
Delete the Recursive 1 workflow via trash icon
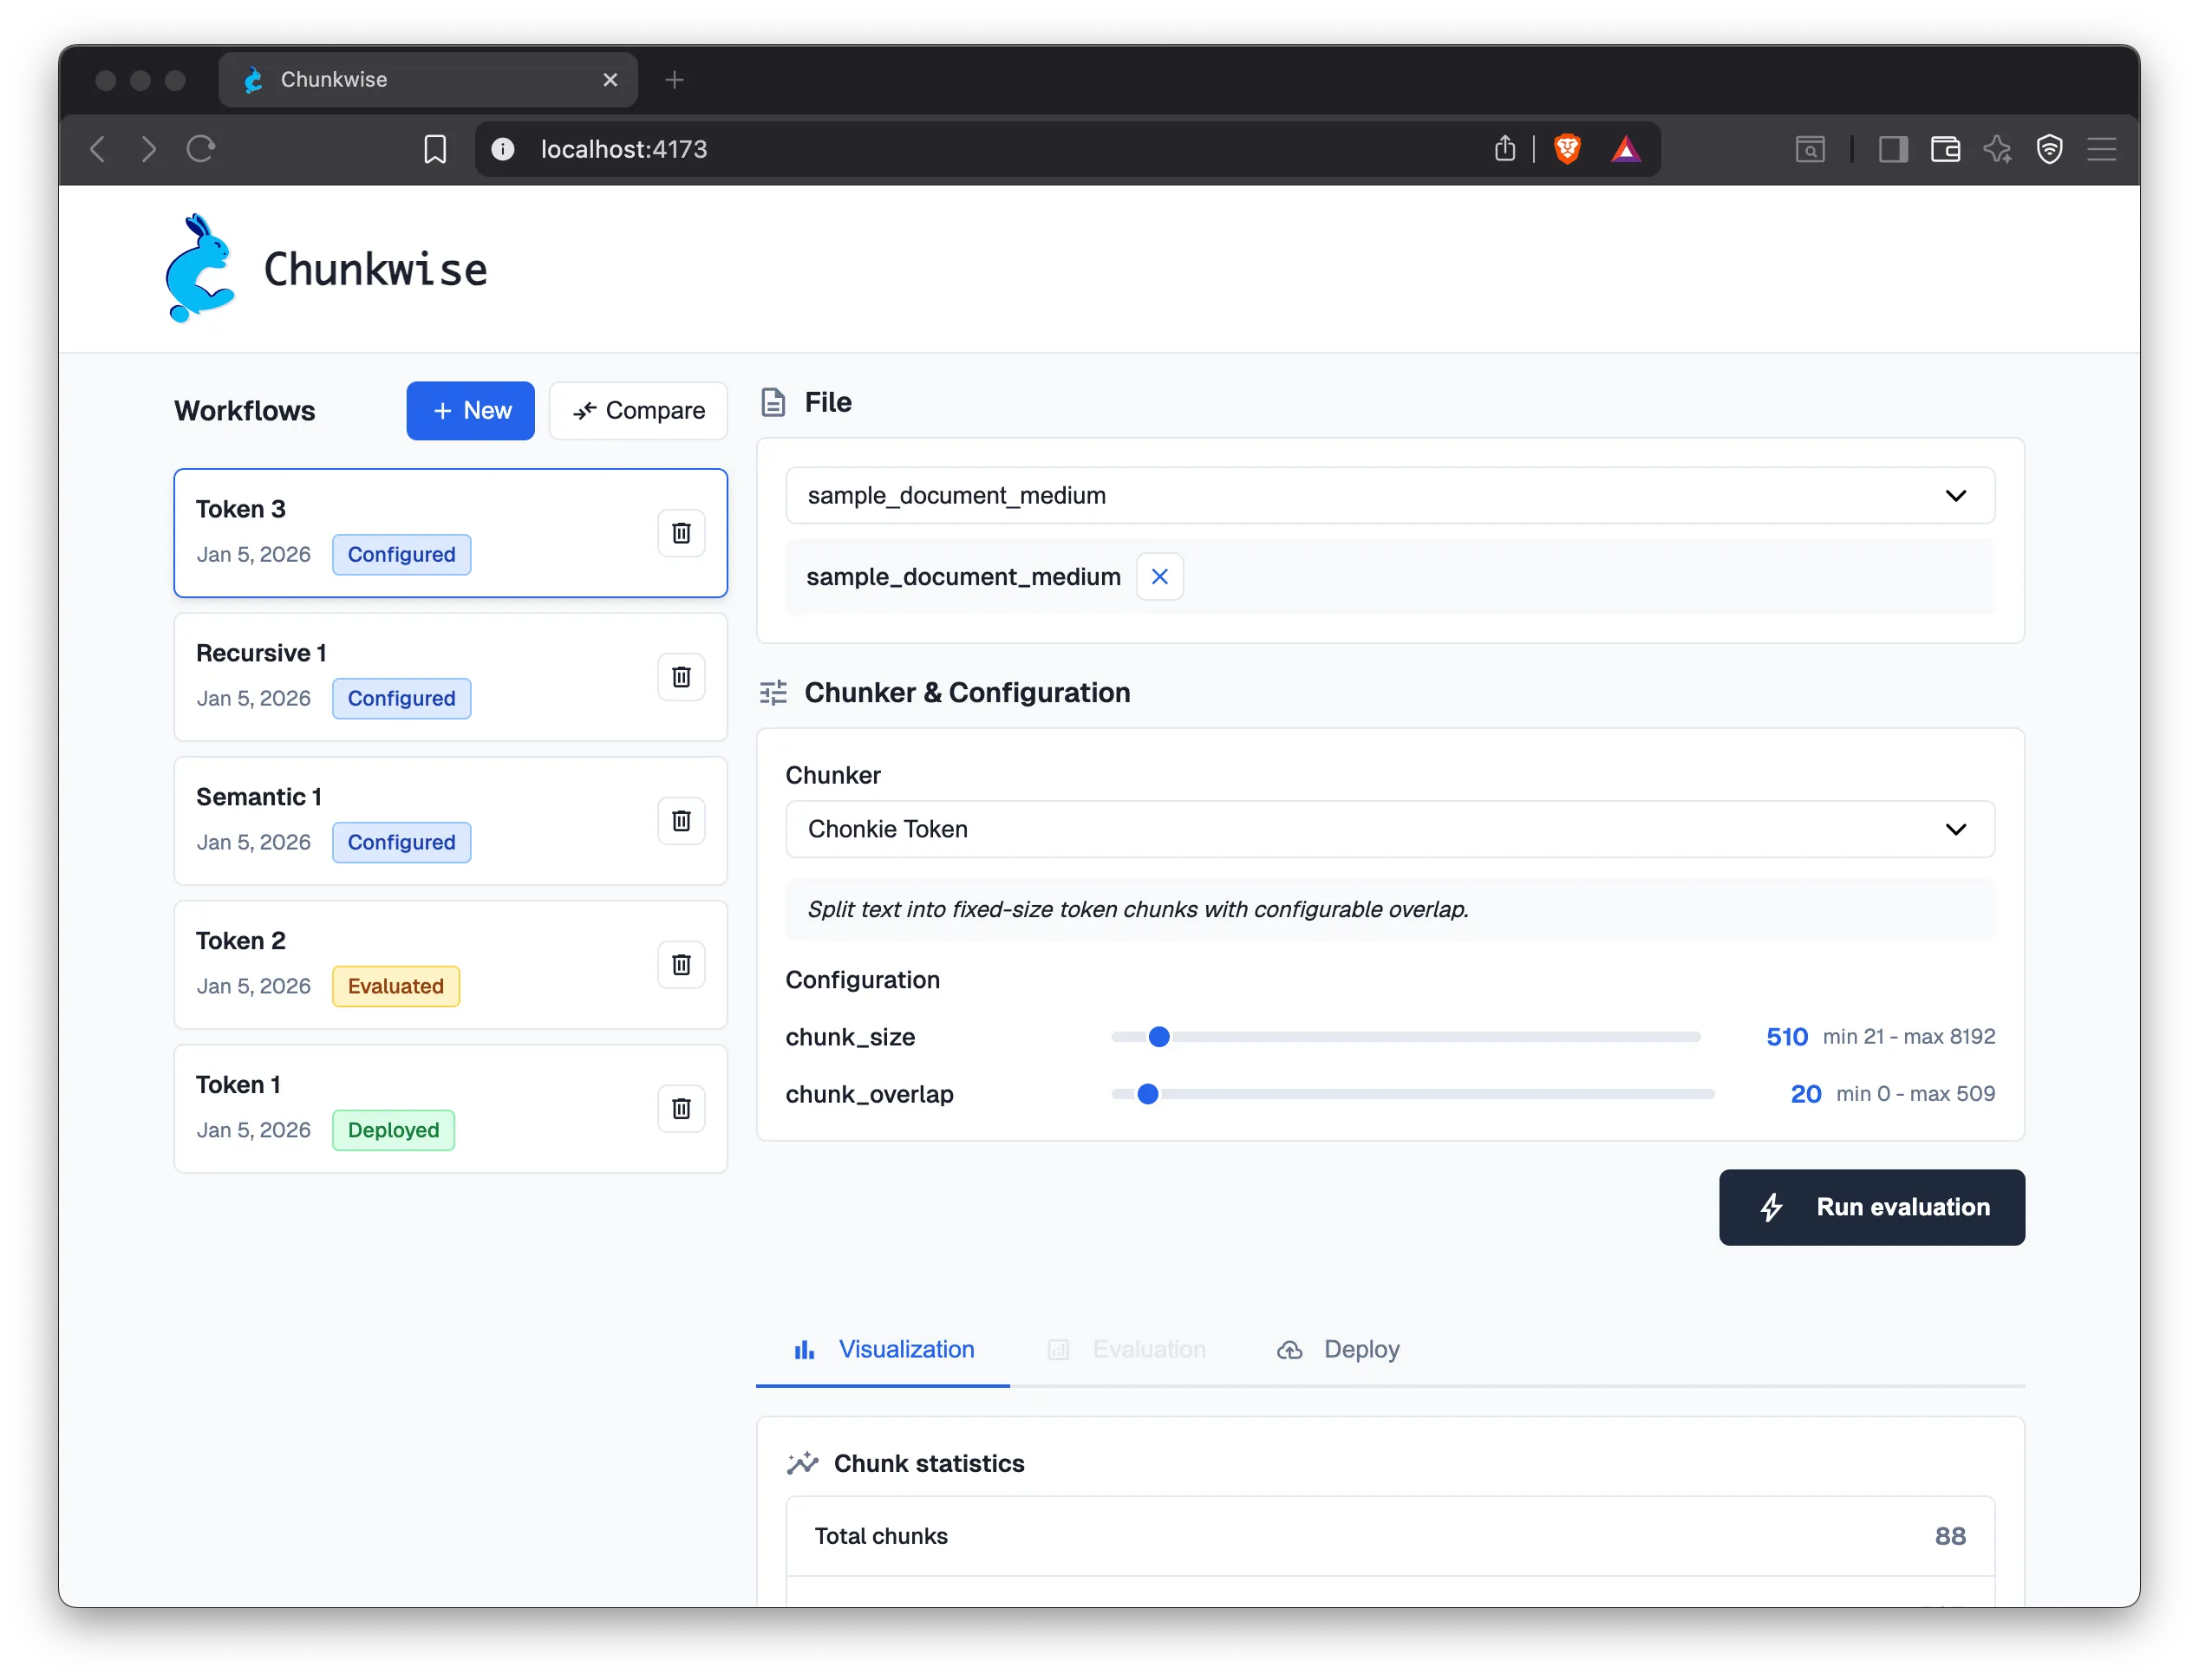click(681, 677)
